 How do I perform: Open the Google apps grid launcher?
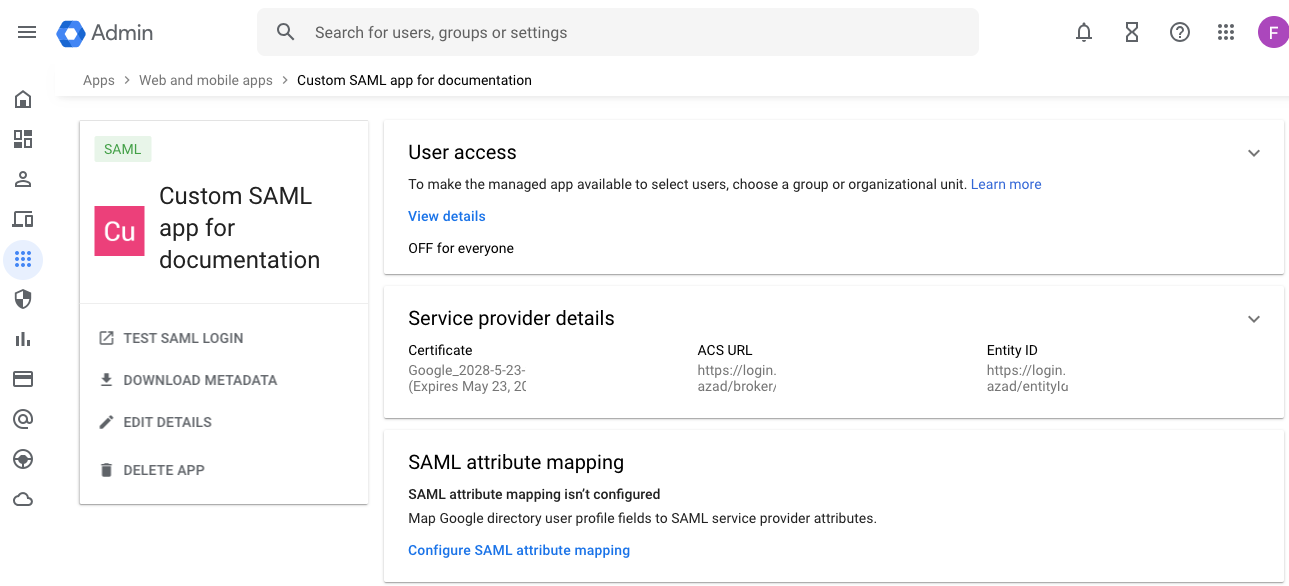[1226, 32]
